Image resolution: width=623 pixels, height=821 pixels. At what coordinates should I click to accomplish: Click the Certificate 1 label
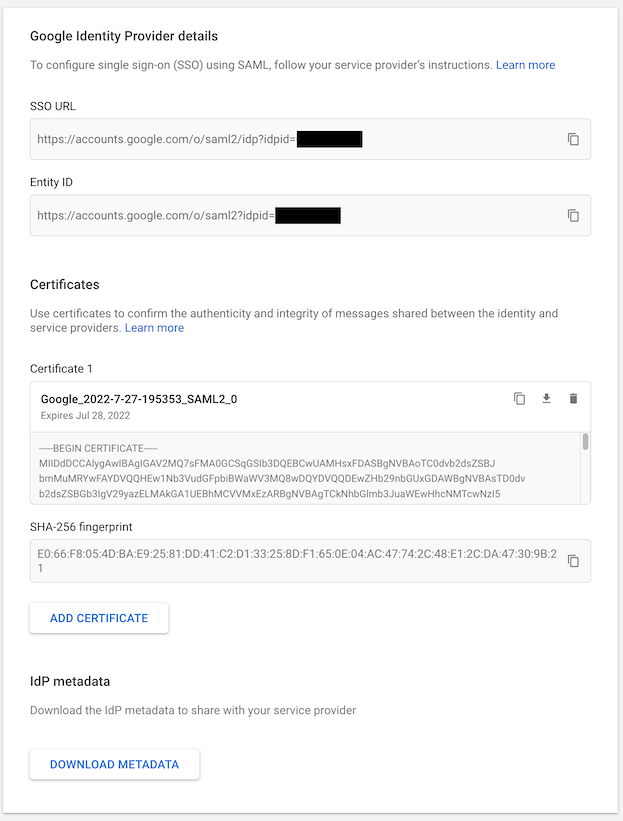click(x=61, y=368)
